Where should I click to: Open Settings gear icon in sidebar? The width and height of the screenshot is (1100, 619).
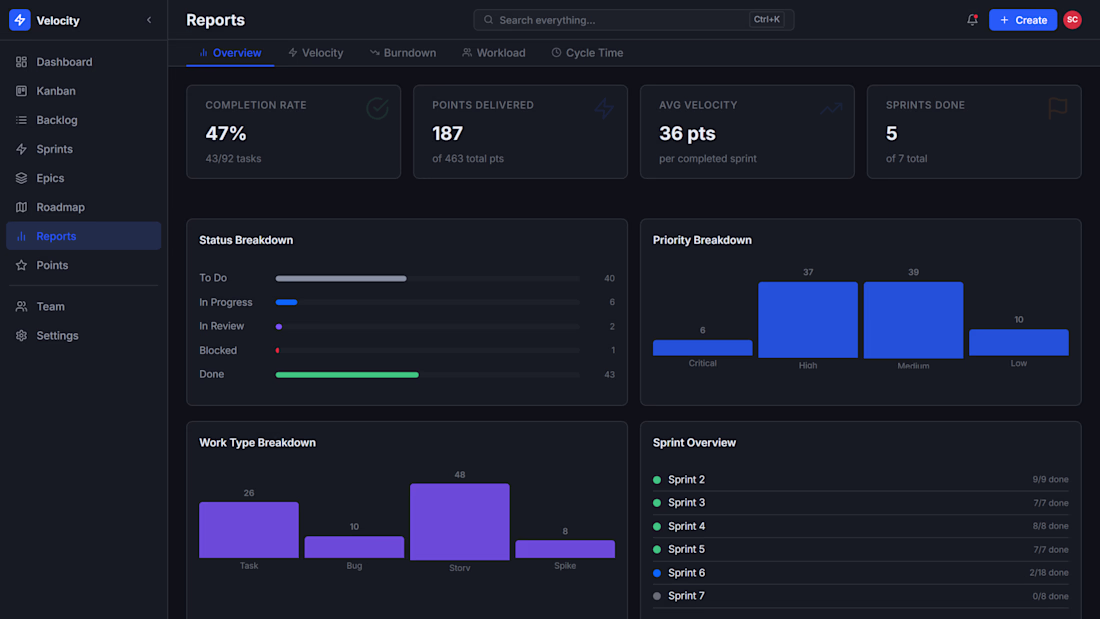[x=21, y=335]
